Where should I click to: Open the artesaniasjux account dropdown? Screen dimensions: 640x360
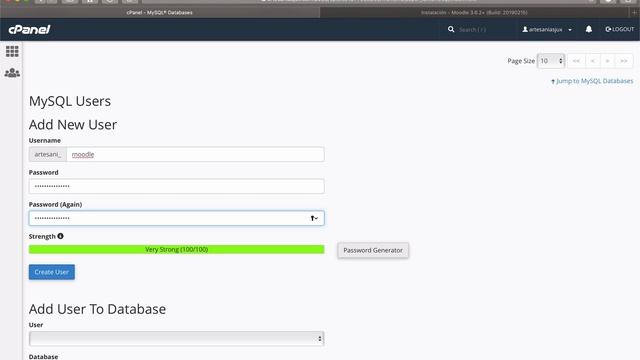tap(547, 29)
